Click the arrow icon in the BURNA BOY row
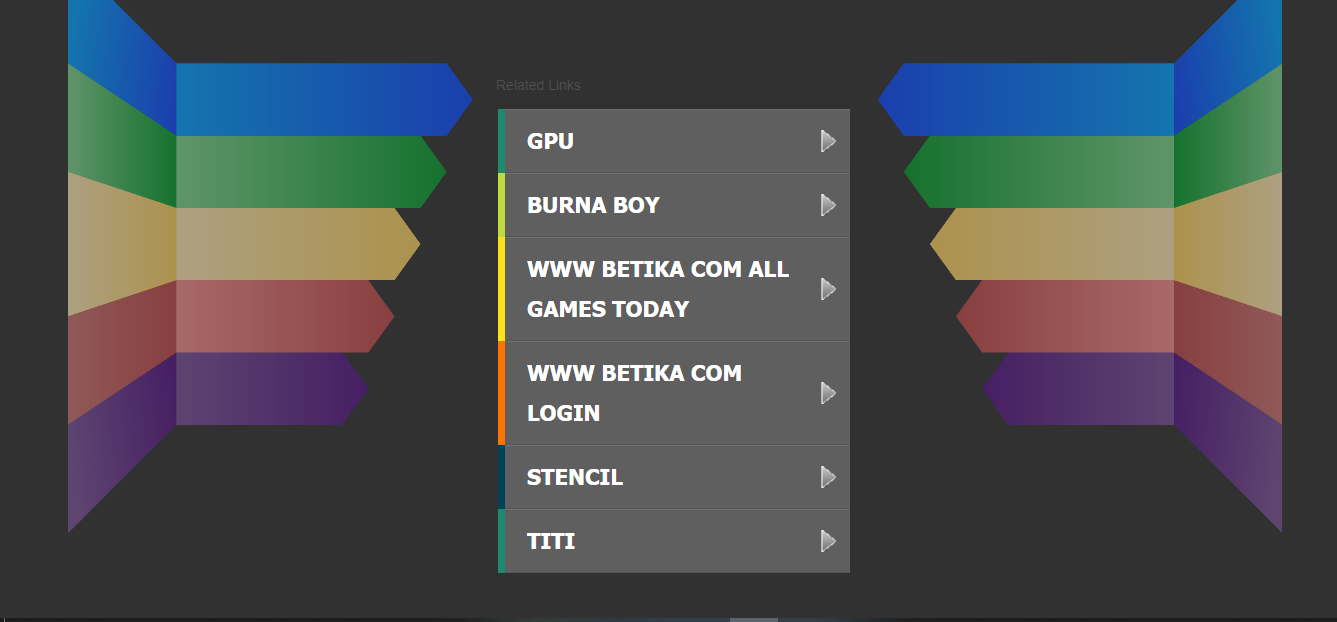 828,205
